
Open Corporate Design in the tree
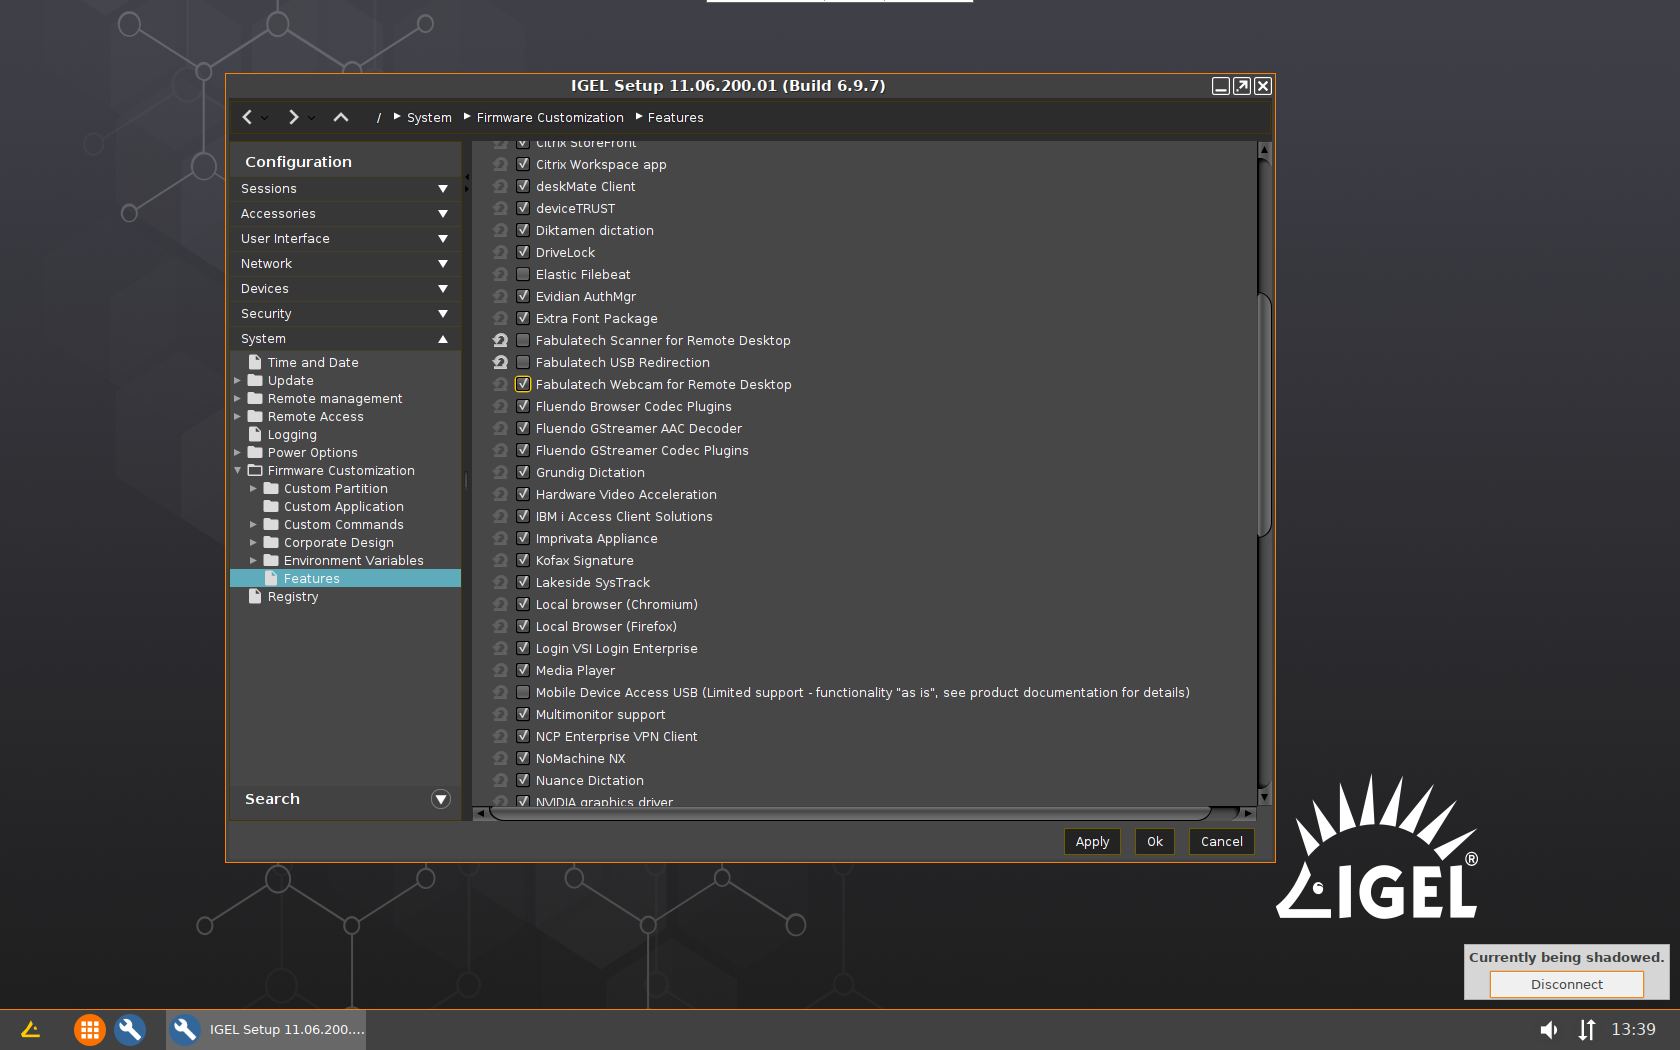click(x=339, y=543)
